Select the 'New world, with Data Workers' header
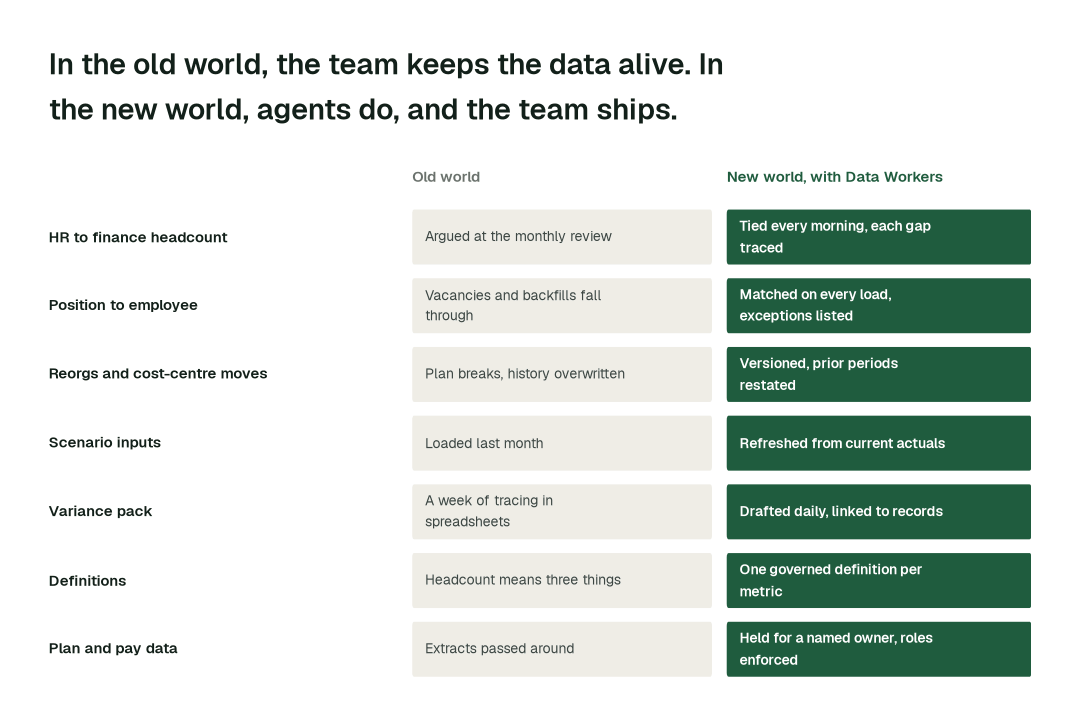This screenshot has width=1080, height=716. pyautogui.click(x=834, y=177)
